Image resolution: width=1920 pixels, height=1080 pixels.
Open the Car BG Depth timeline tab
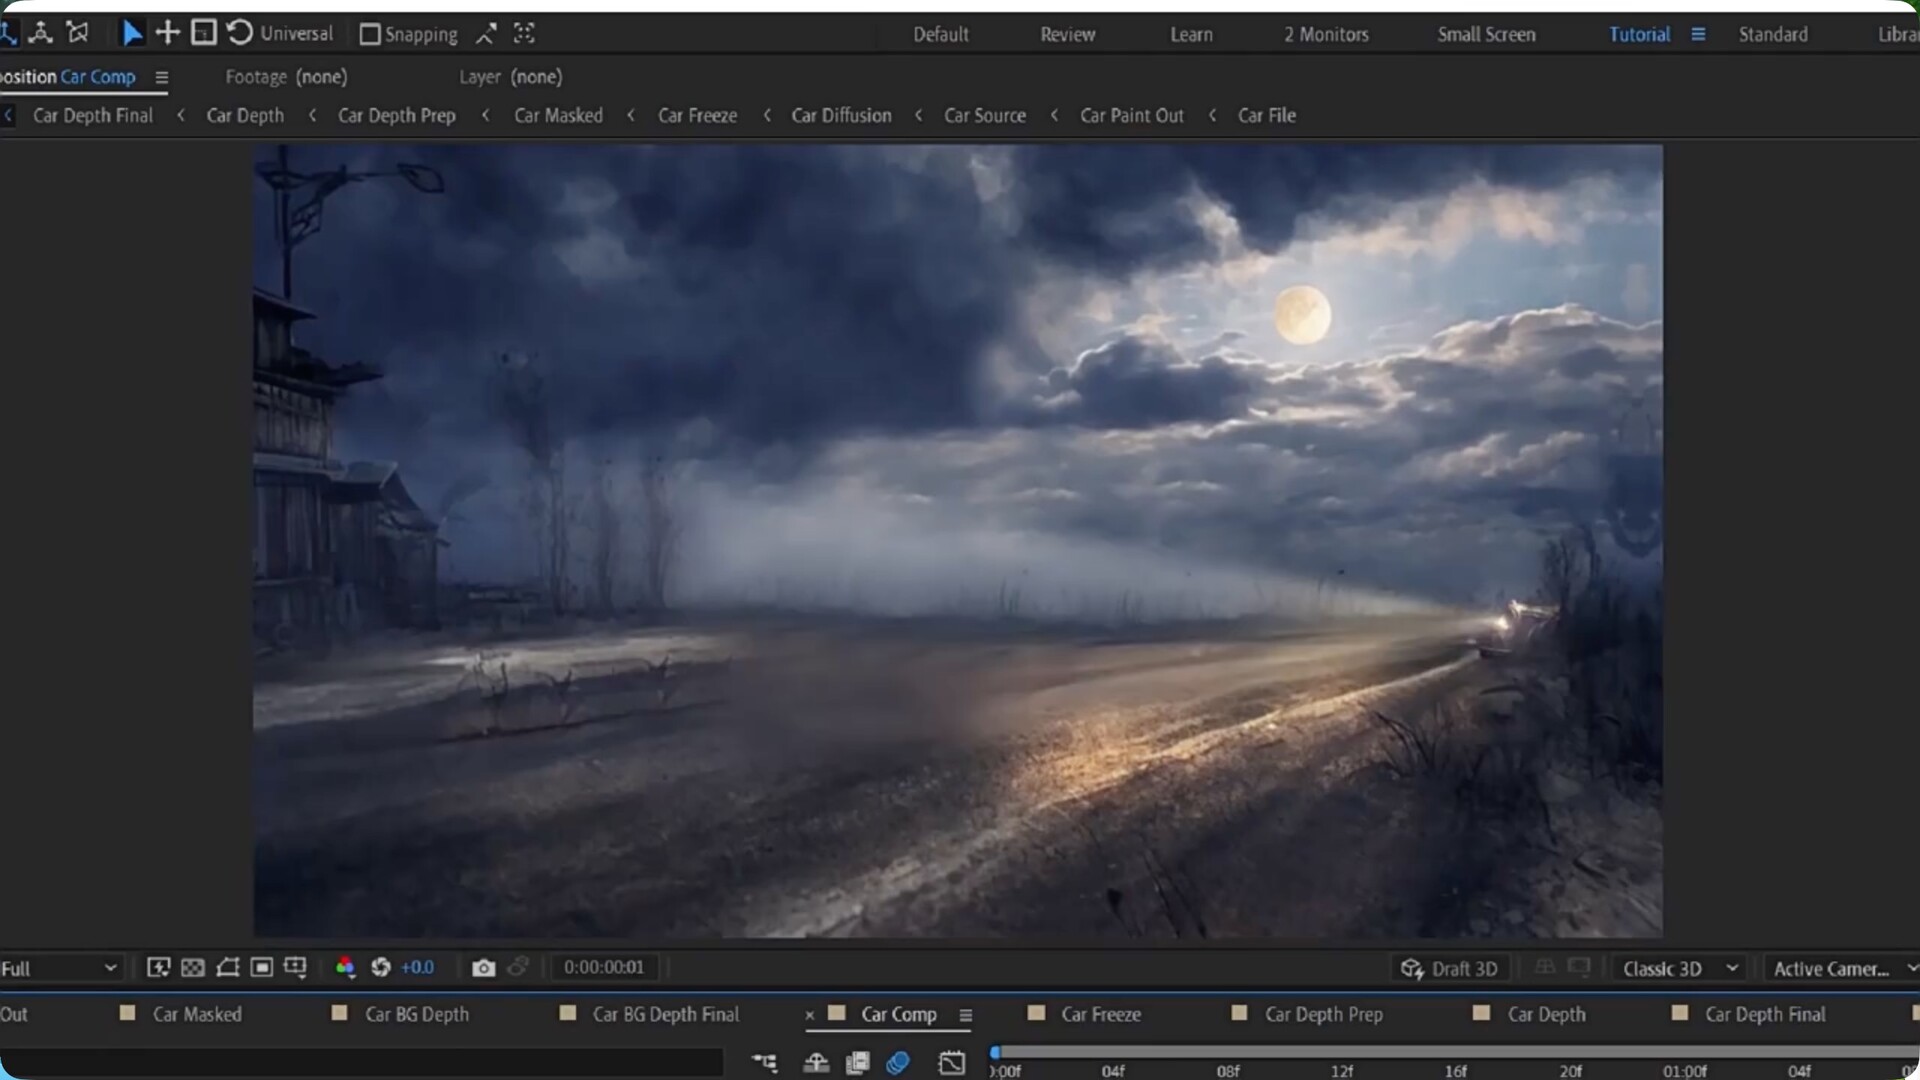point(416,1014)
